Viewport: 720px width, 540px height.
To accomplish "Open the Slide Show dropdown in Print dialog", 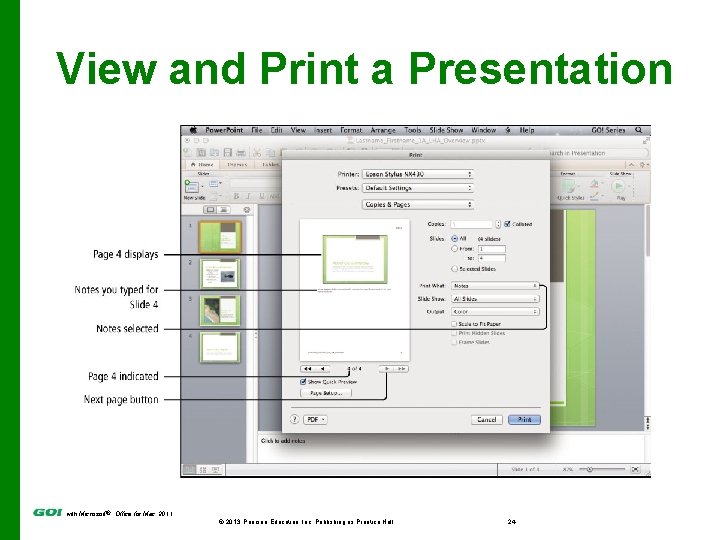I will [495, 298].
